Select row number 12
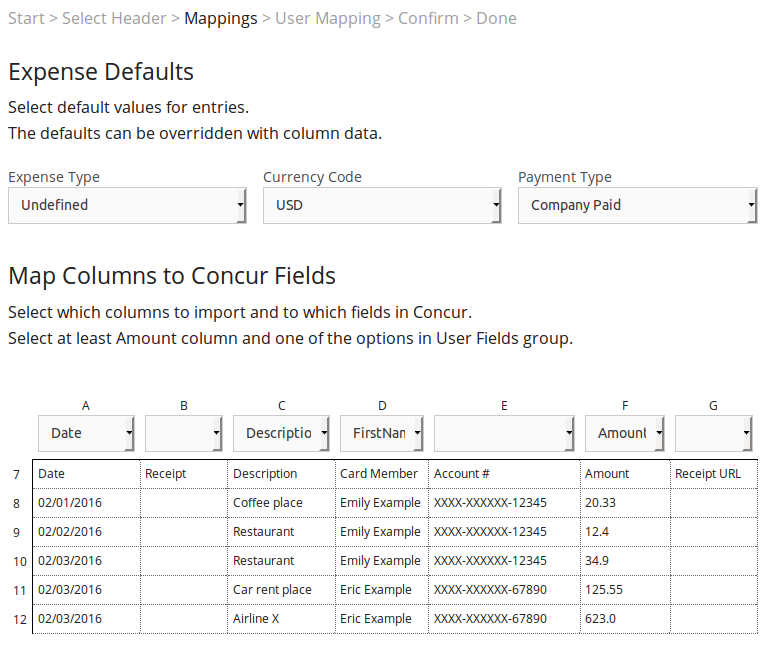The height and width of the screenshot is (645, 769). click(20, 619)
